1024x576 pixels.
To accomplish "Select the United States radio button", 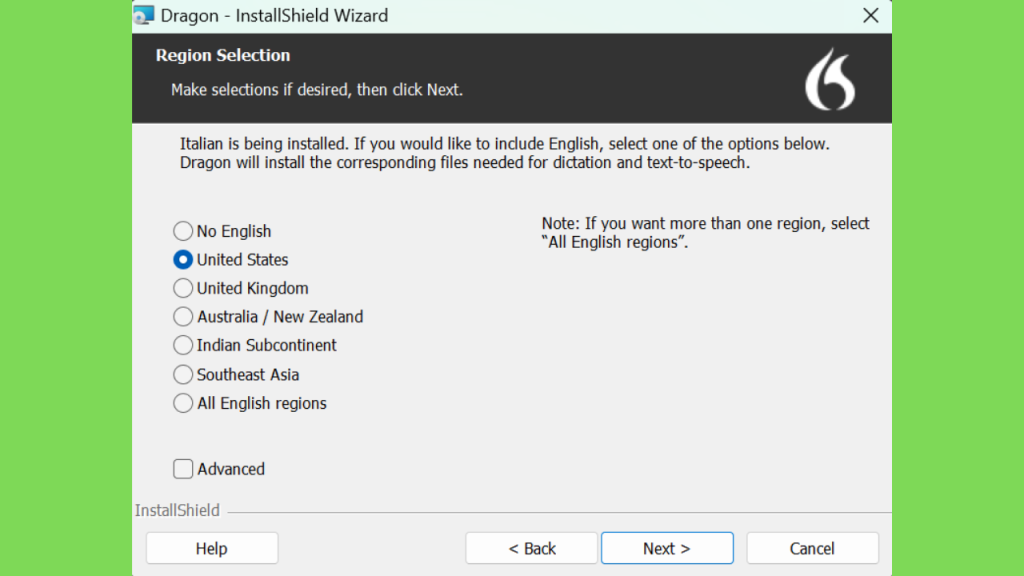I will coord(183,259).
